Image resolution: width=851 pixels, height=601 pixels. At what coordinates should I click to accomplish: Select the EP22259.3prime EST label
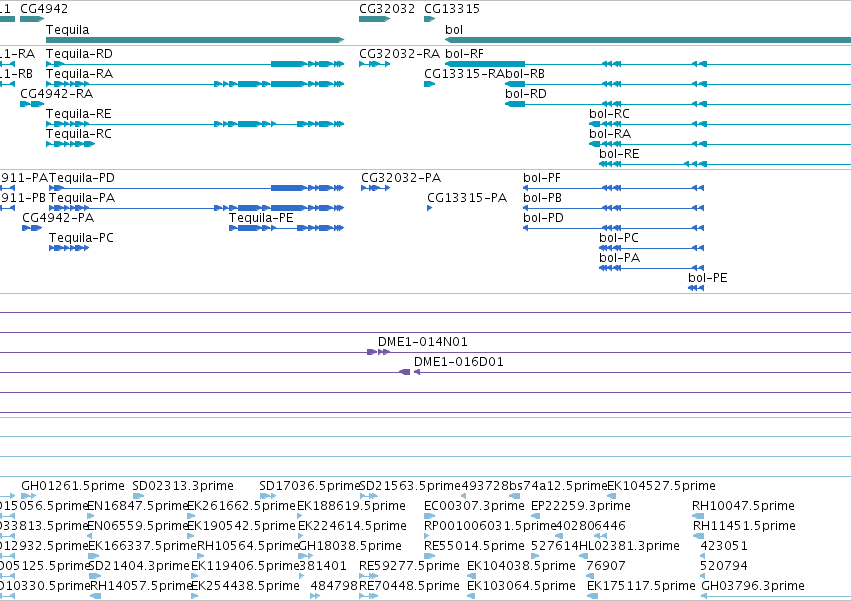tap(581, 506)
